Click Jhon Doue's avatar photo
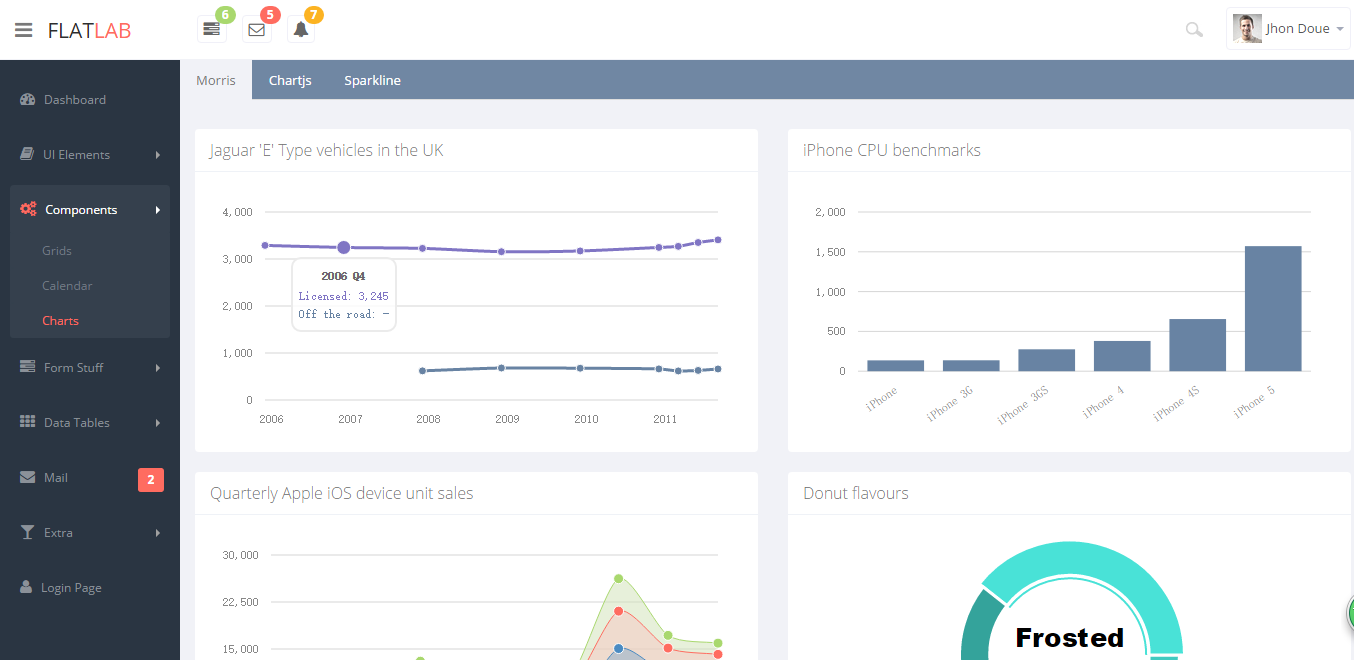Viewport: 1354px width, 660px height. click(1247, 29)
